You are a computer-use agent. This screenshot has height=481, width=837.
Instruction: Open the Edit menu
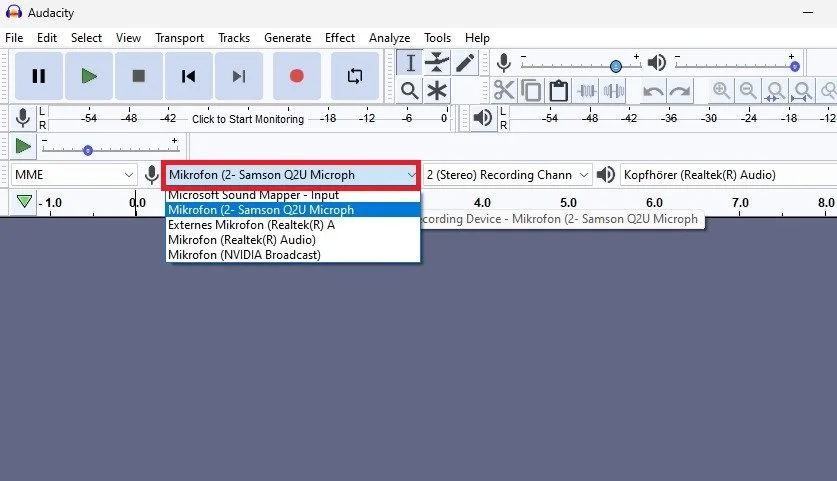(x=47, y=38)
